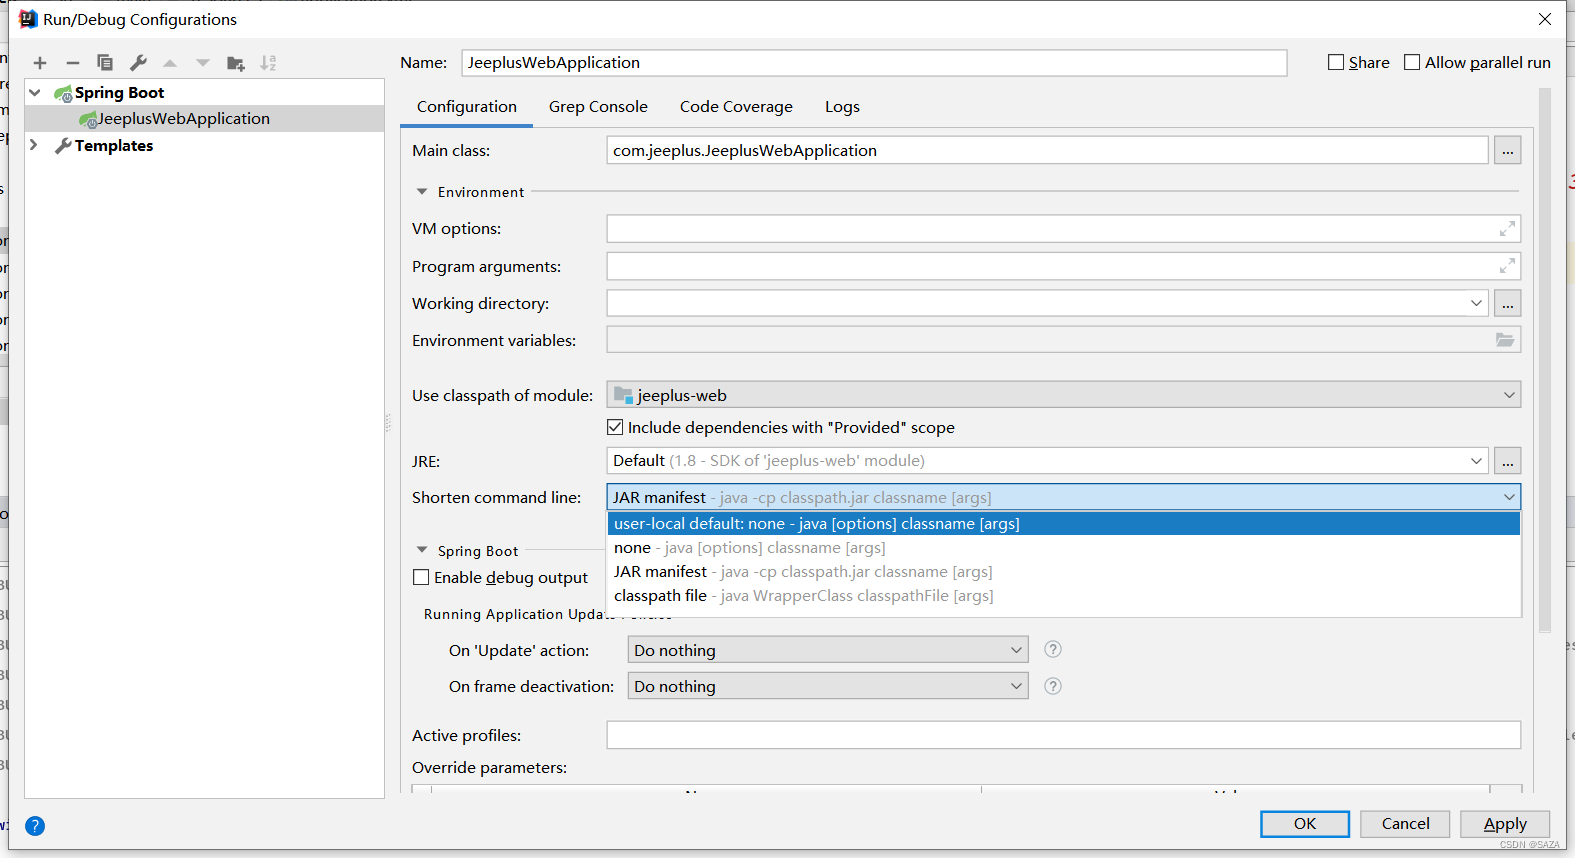Open Working directory dropdown arrow
The image size is (1575, 858).
[1476, 303]
